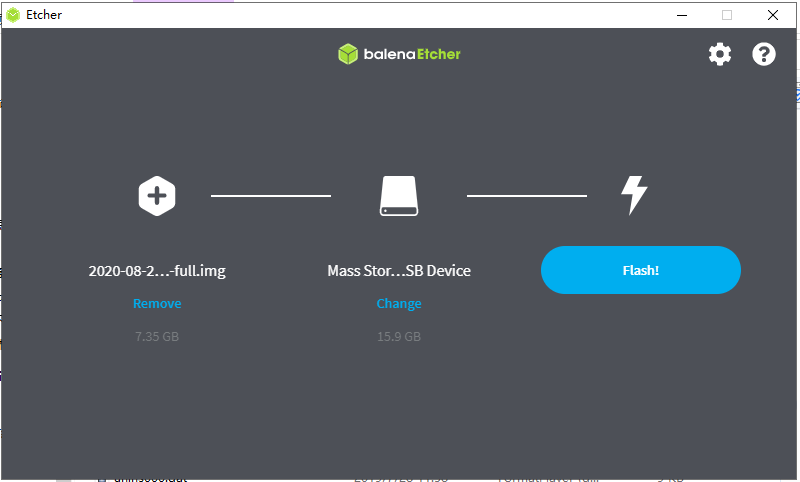Image resolution: width=800 pixels, height=482 pixels.
Task: Click the 15.9 GB drive size text
Action: 398,337
